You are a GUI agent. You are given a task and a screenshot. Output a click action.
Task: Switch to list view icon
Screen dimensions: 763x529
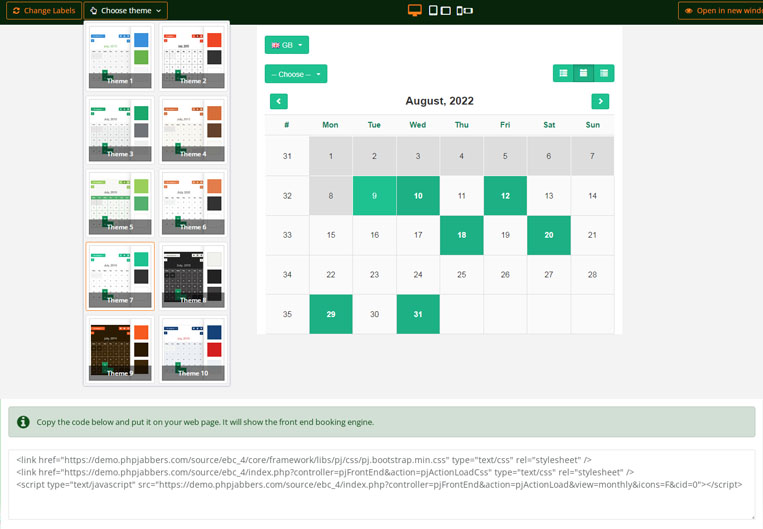[x=563, y=73]
